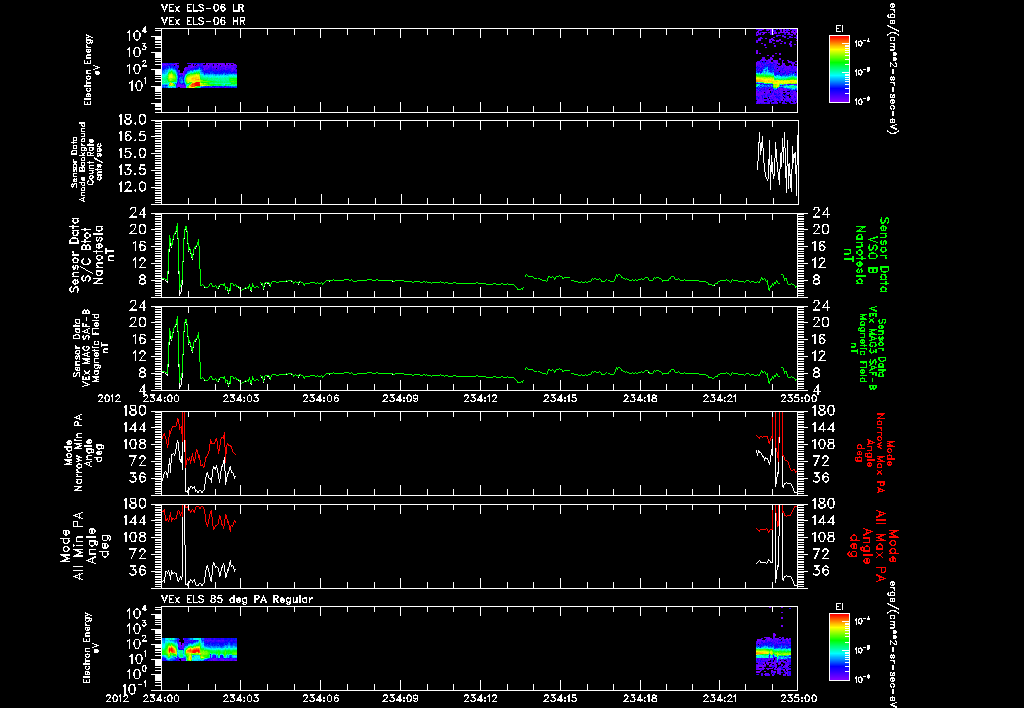
Task: Click the VEx ELS-06 HR plot title
Action: (203, 22)
